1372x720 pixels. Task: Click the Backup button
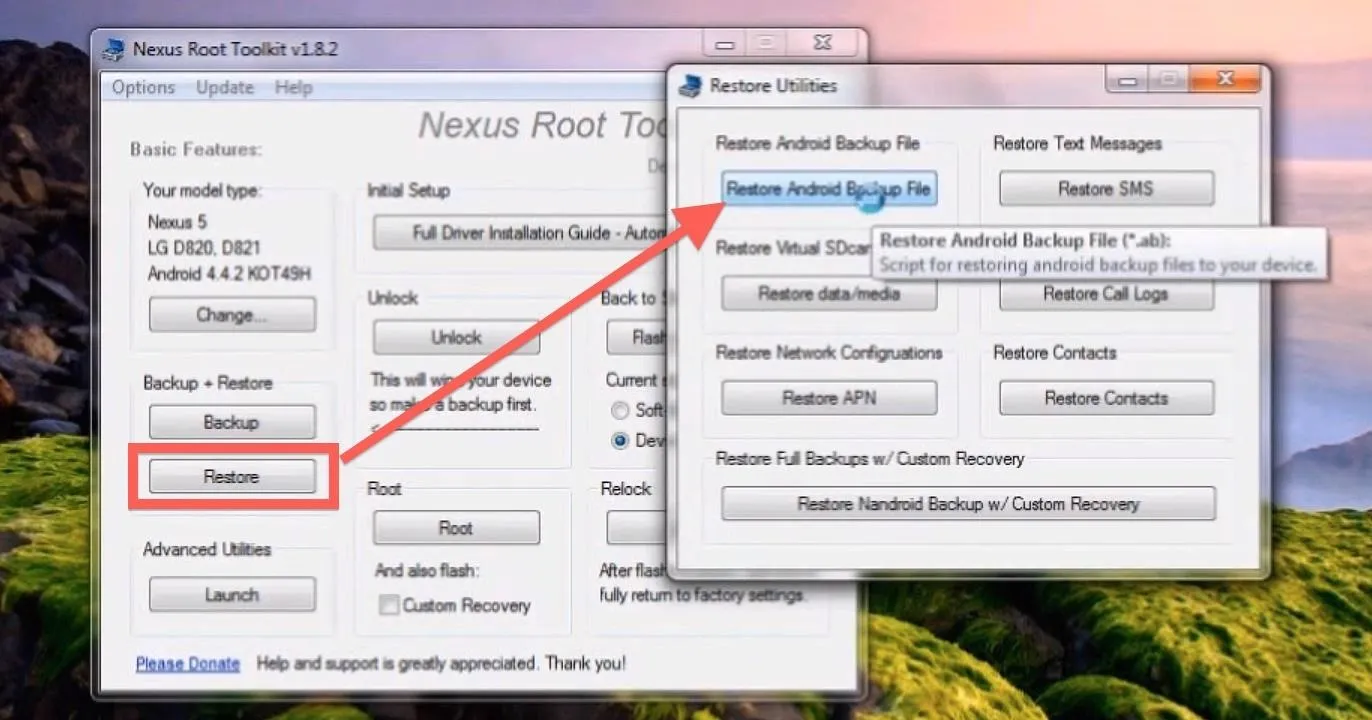point(232,422)
